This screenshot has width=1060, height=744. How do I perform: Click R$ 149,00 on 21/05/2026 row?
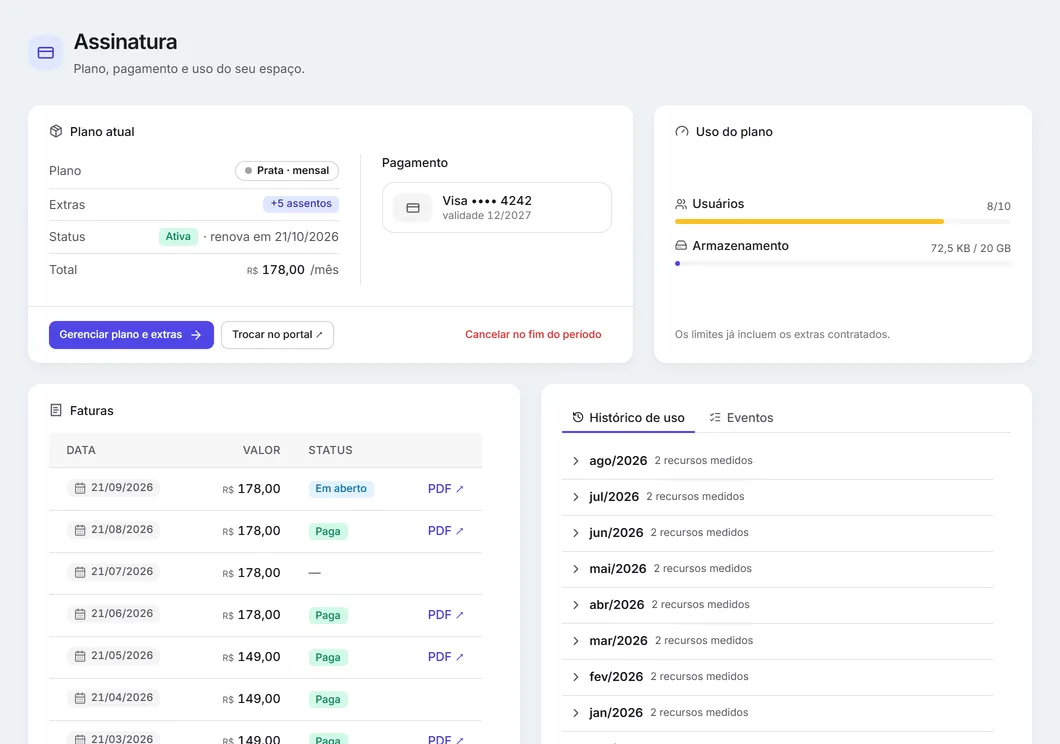251,657
